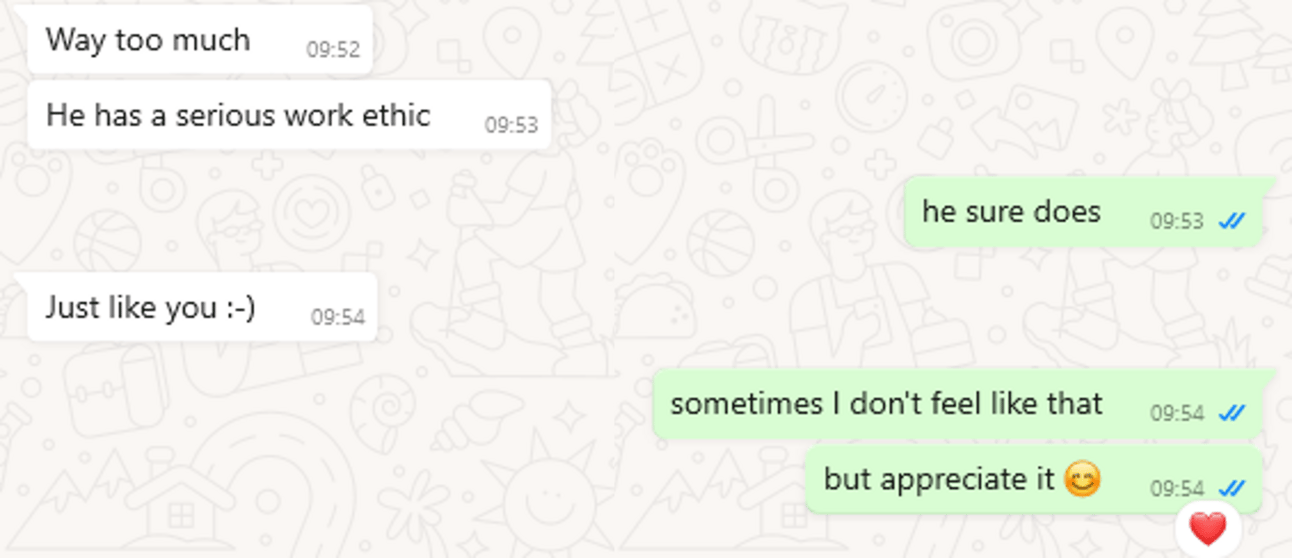Select "sometimes I don't feel like that" bubble

(958, 404)
